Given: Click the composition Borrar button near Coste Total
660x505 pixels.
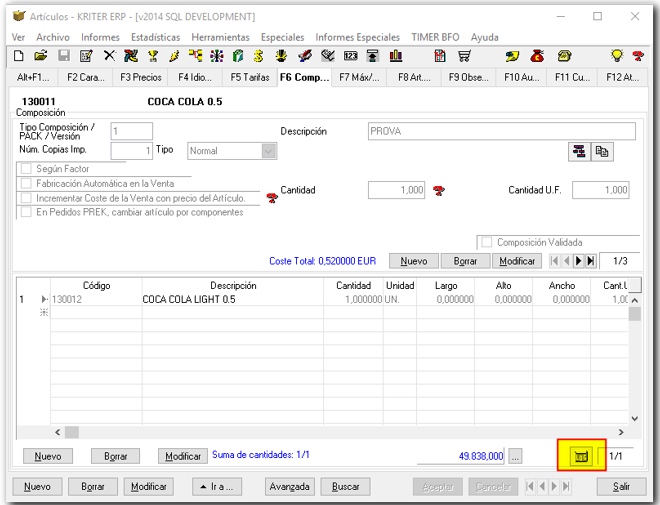Looking at the screenshot, I should coord(465,261).
